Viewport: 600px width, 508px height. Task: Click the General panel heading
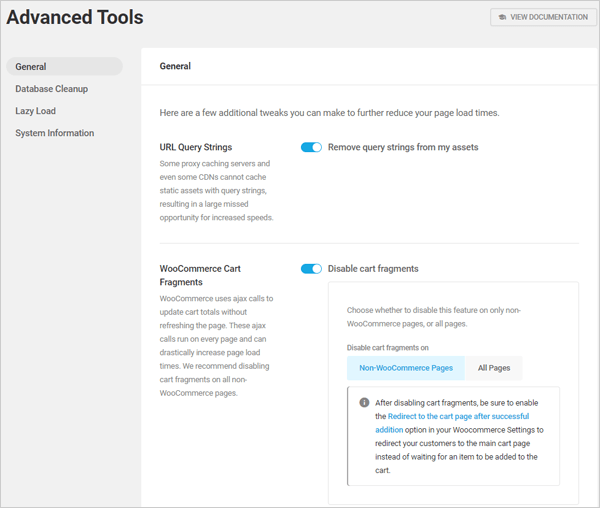point(175,66)
